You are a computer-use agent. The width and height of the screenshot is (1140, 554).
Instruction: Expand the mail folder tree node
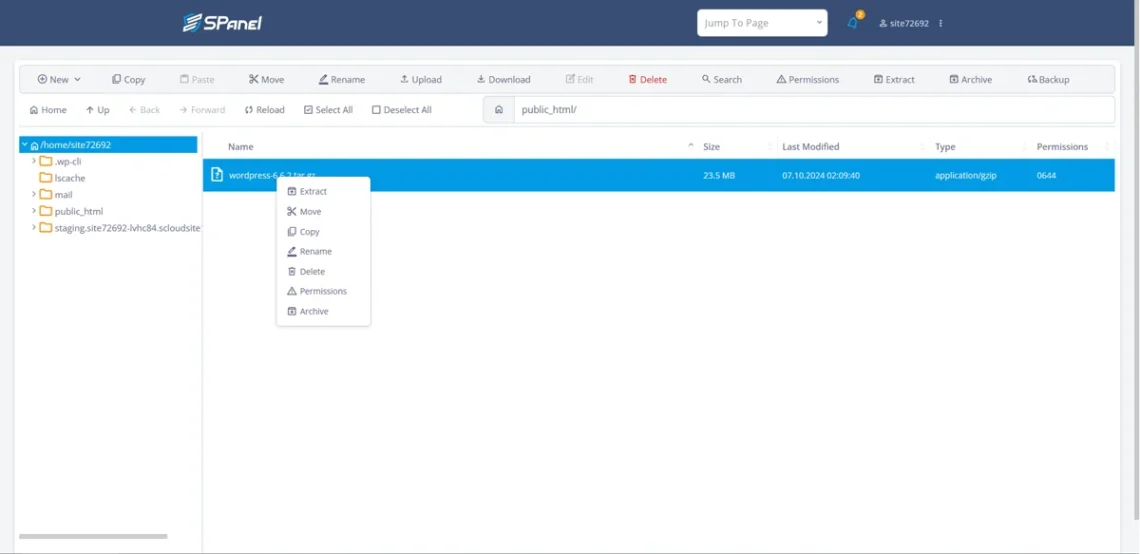(x=34, y=194)
